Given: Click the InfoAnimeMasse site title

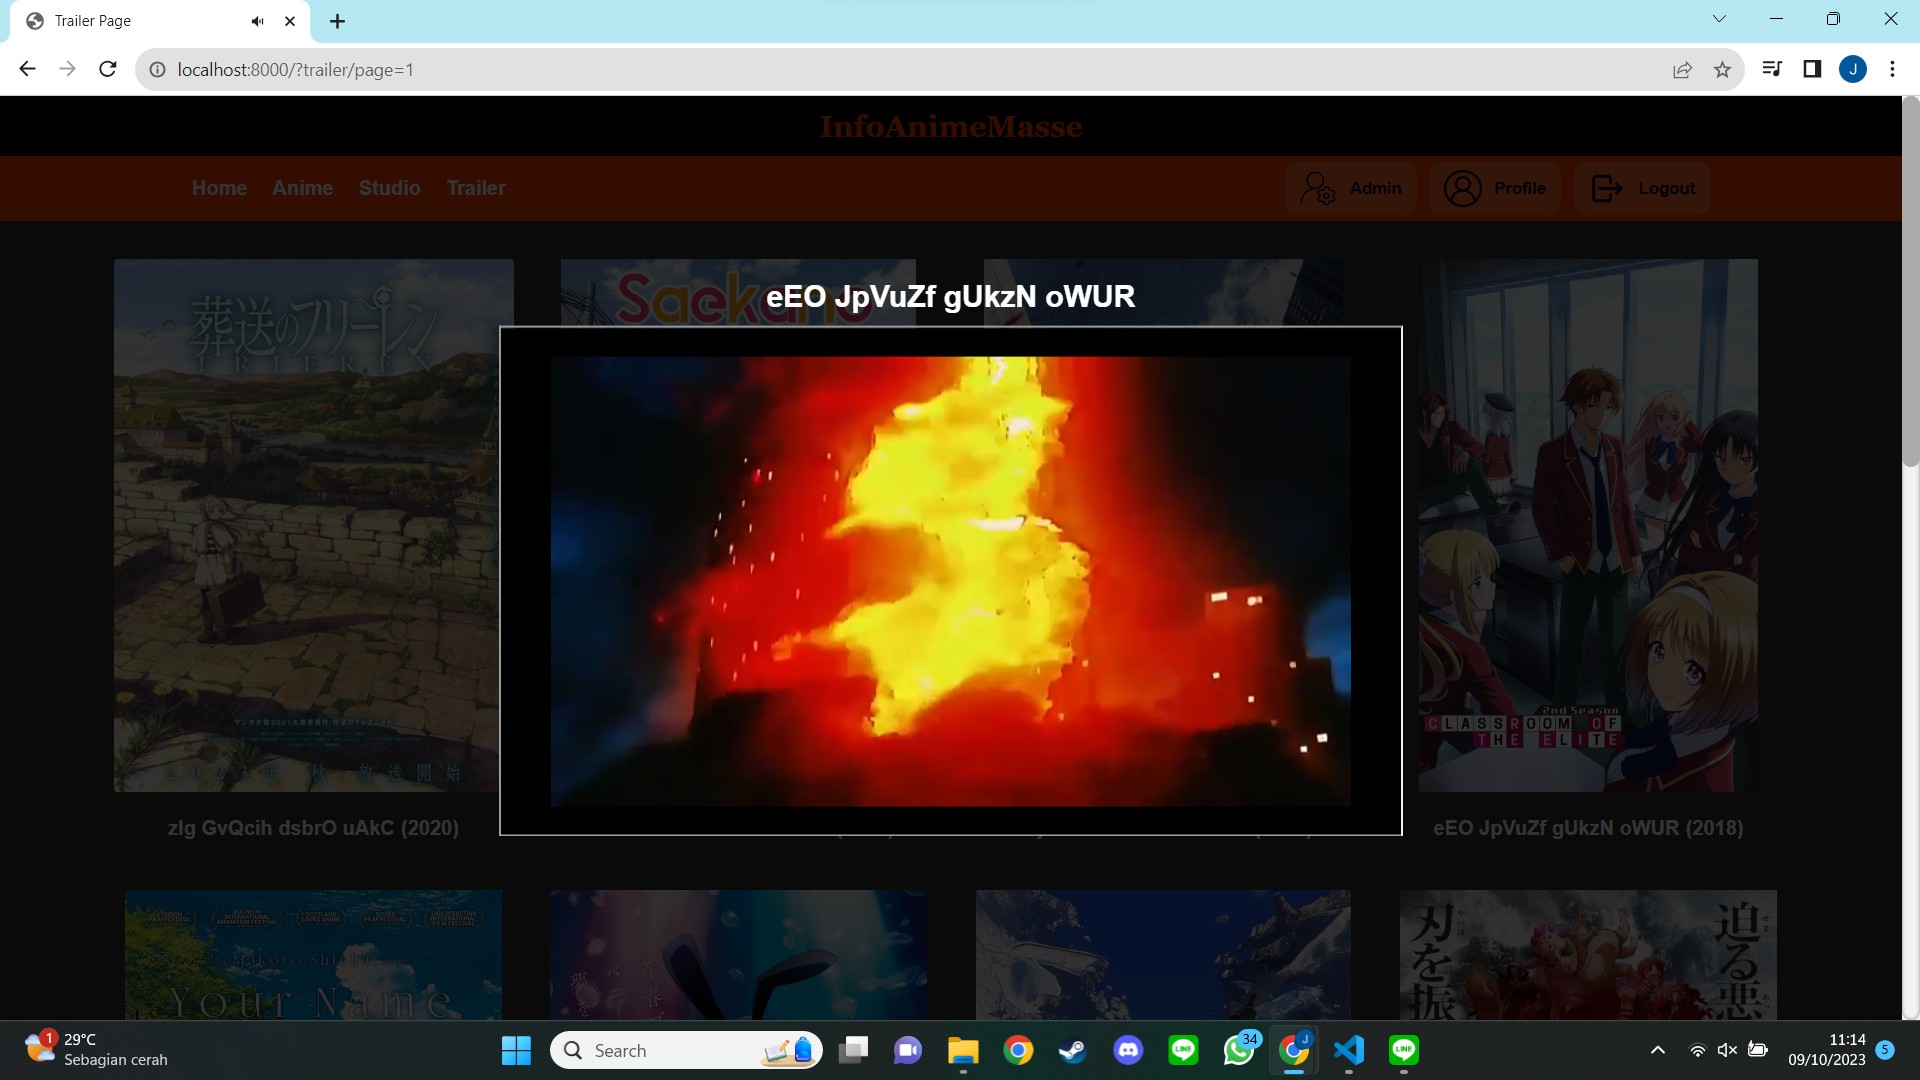Looking at the screenshot, I should coord(950,127).
